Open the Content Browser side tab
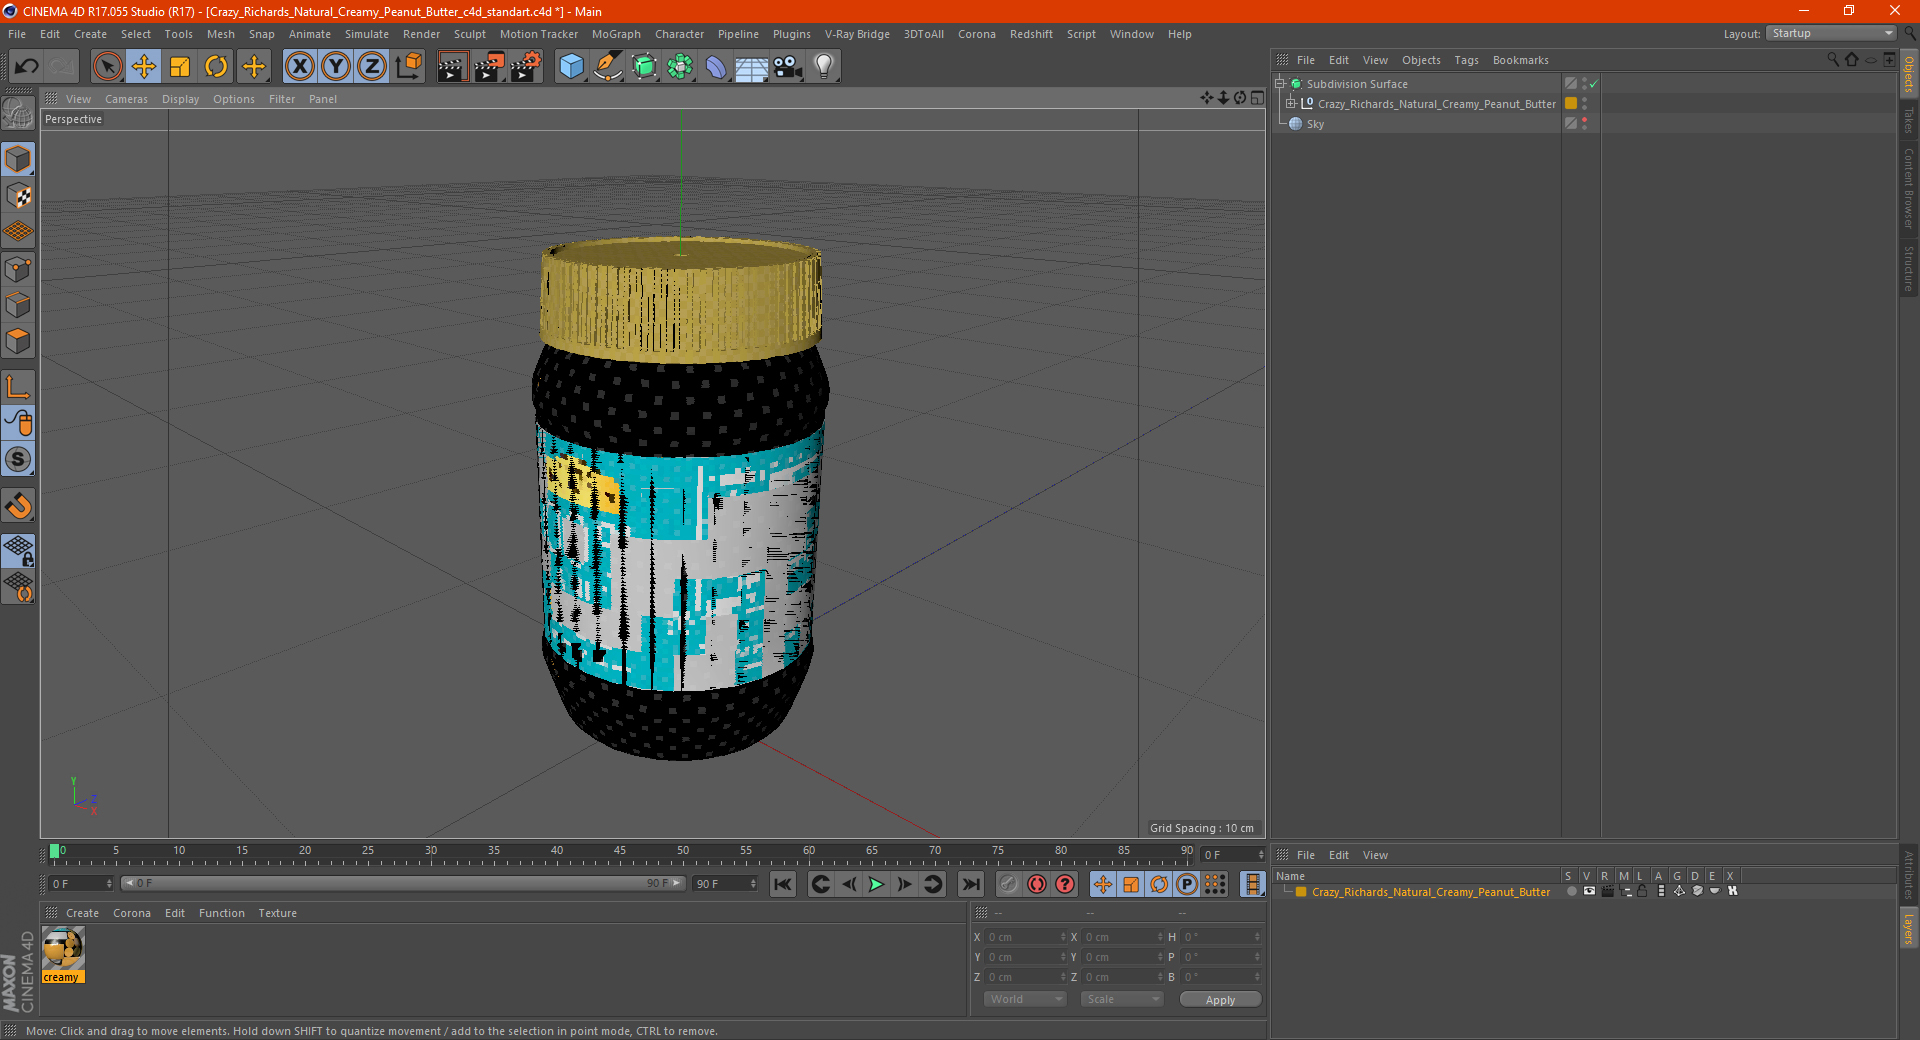Screen dimensions: 1920x1040 [1909, 189]
